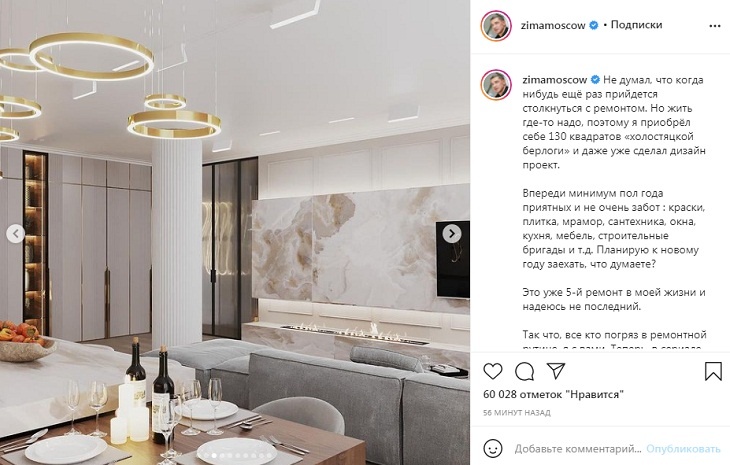Save the post with the bookmark icon
The image size is (730, 465).
(x=713, y=371)
